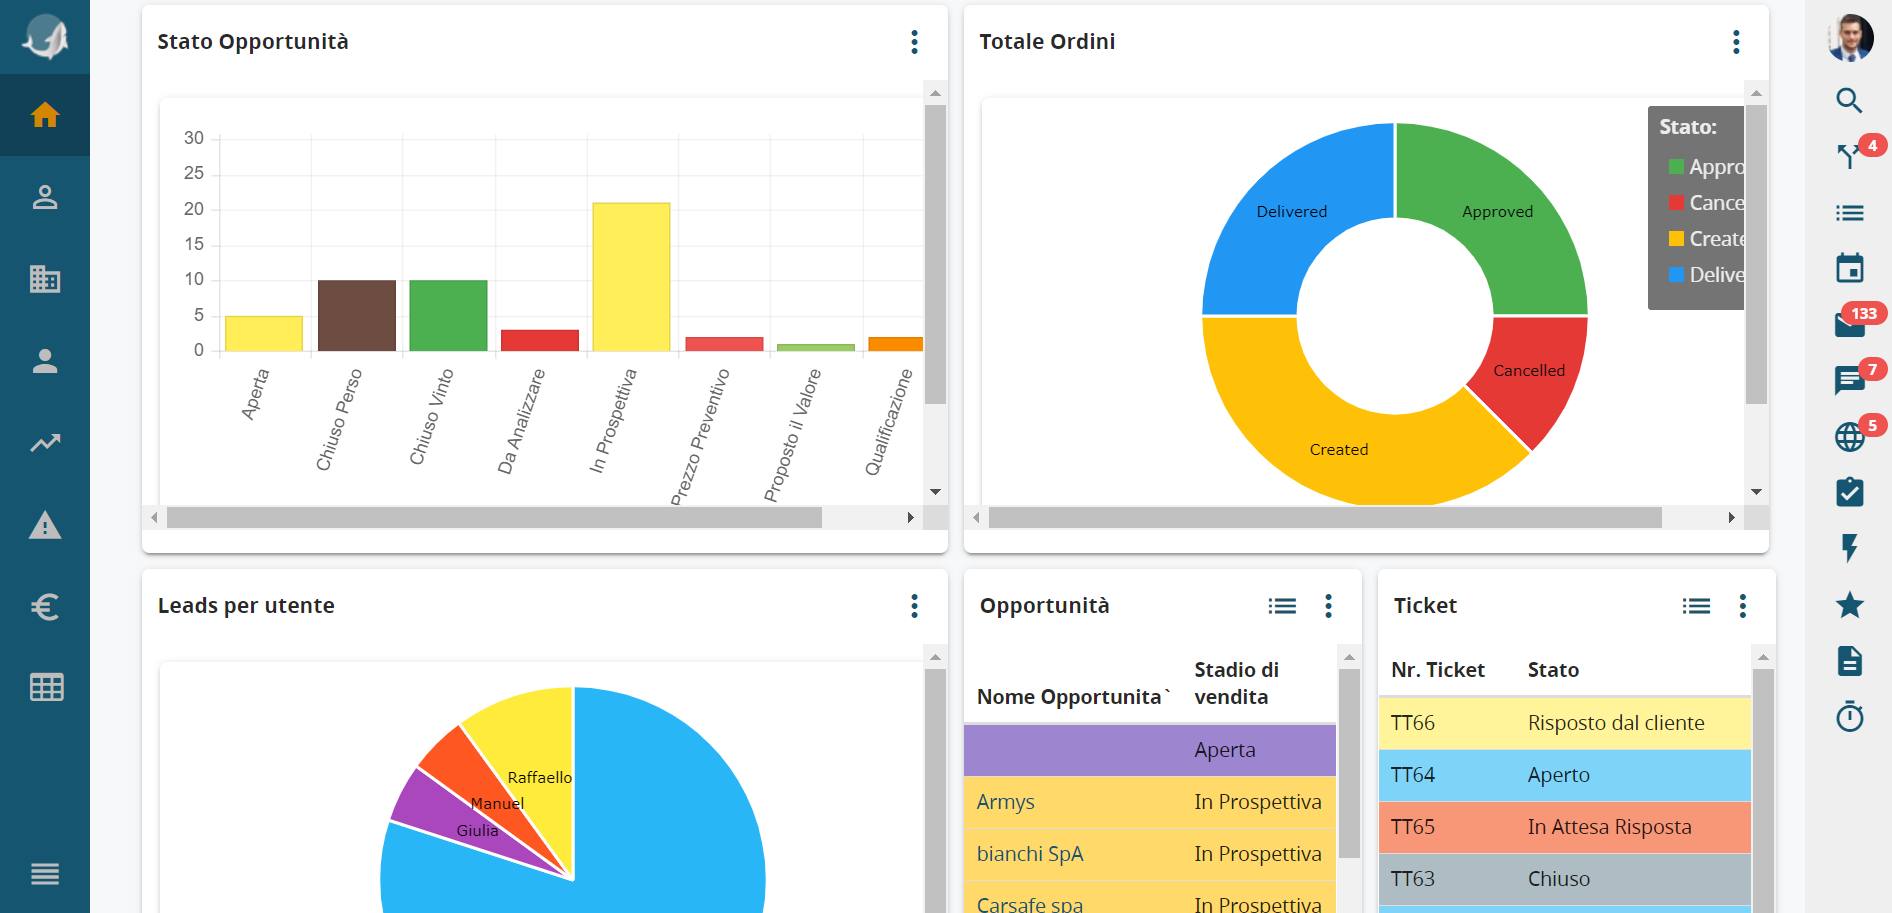Select the Delivered donut segment
1892x913 pixels.
point(1291,211)
